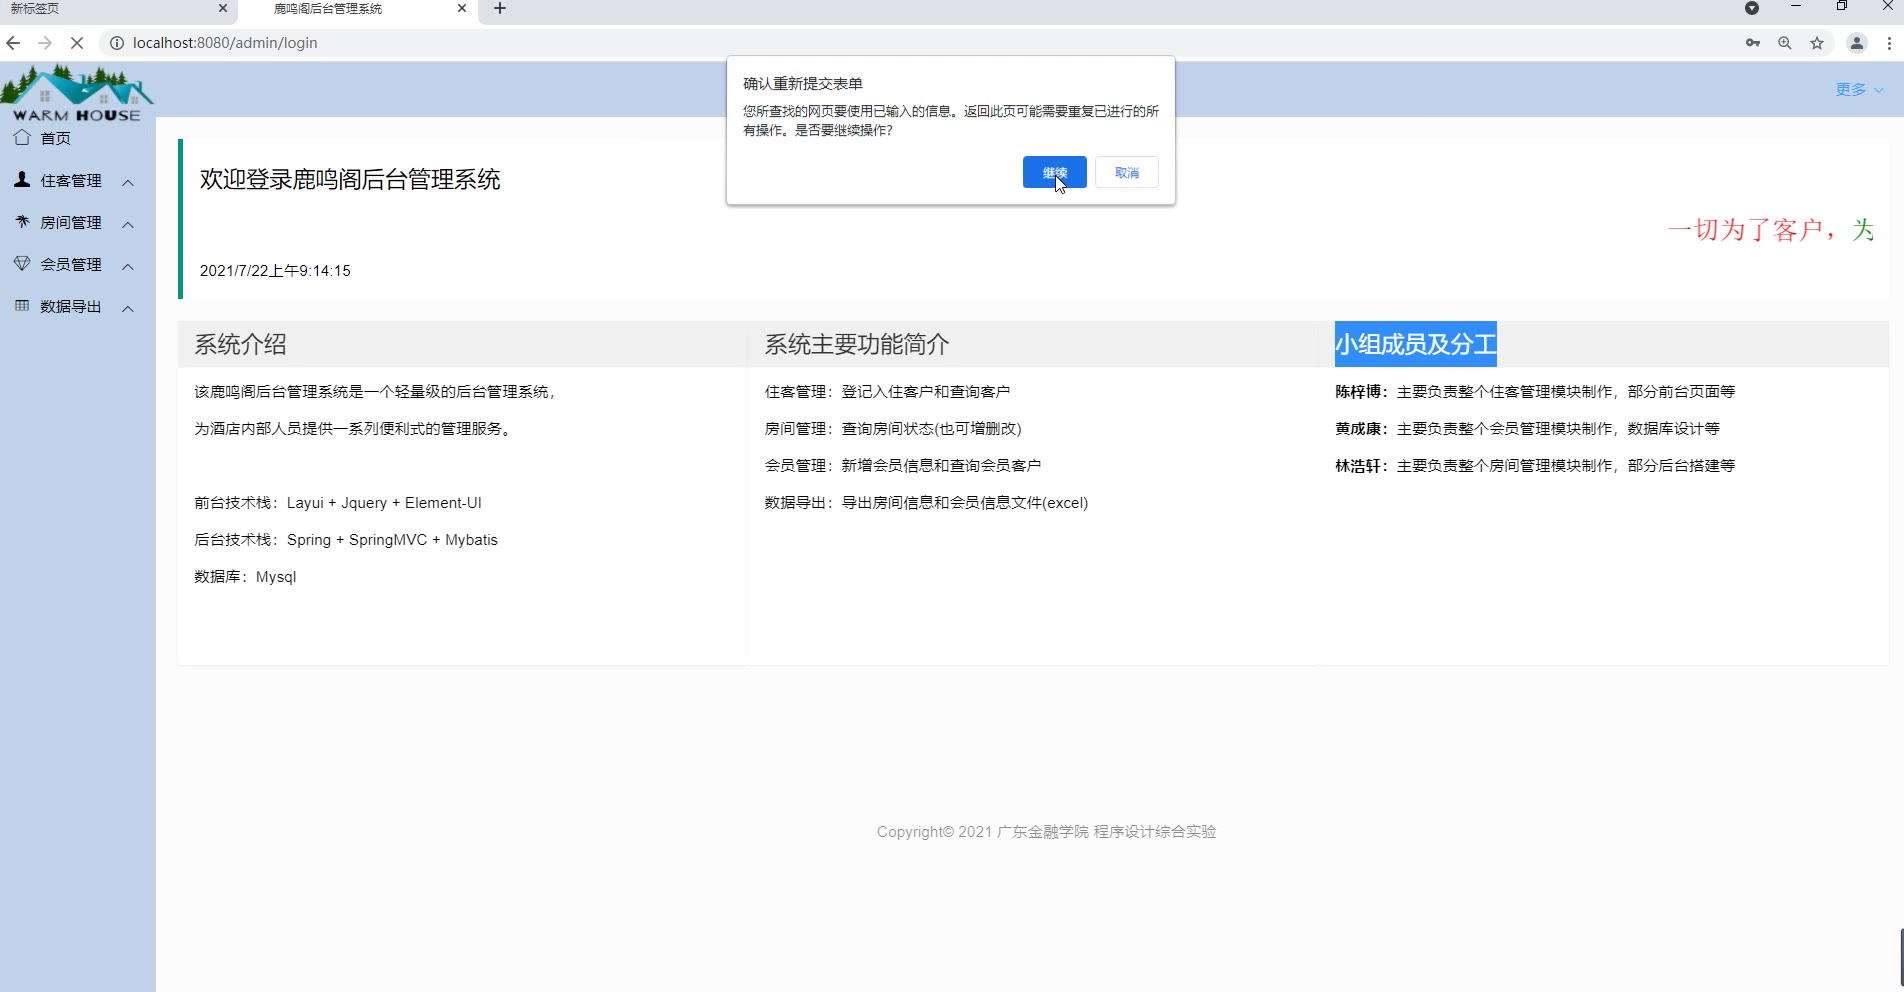This screenshot has width=1904, height=992.
Task: Collapse the 房间管理 menu arrow
Action: (128, 224)
